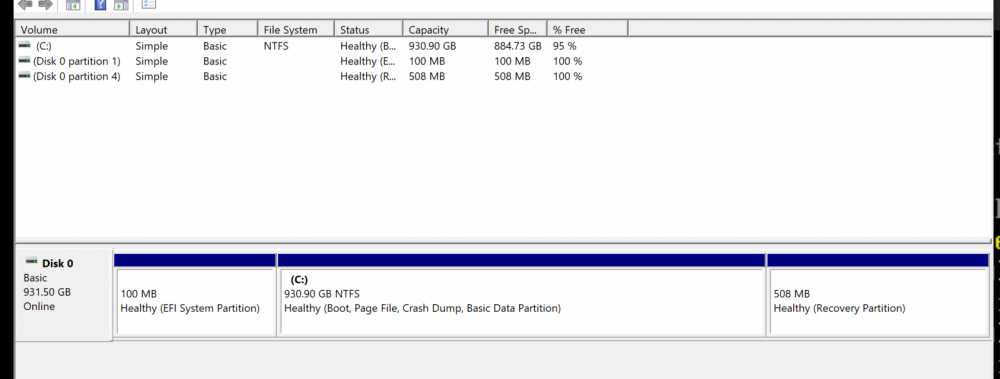The width and height of the screenshot is (1000, 379).
Task: Open Help via the question mark icon
Action: click(x=100, y=5)
